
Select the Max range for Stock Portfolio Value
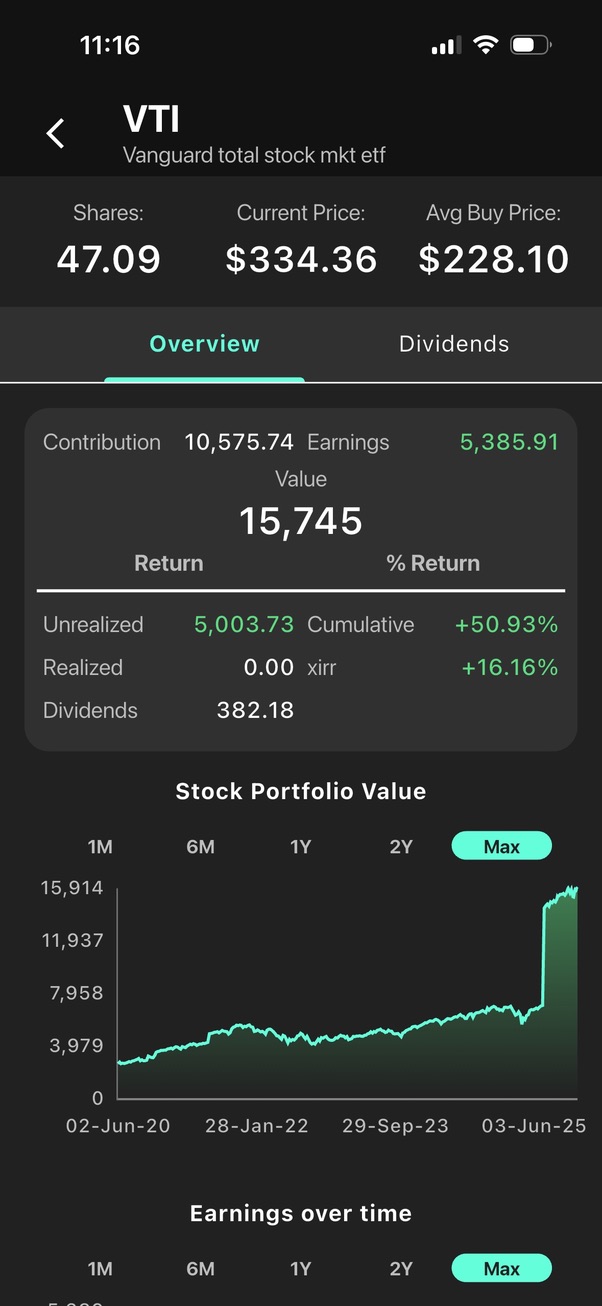coord(501,845)
